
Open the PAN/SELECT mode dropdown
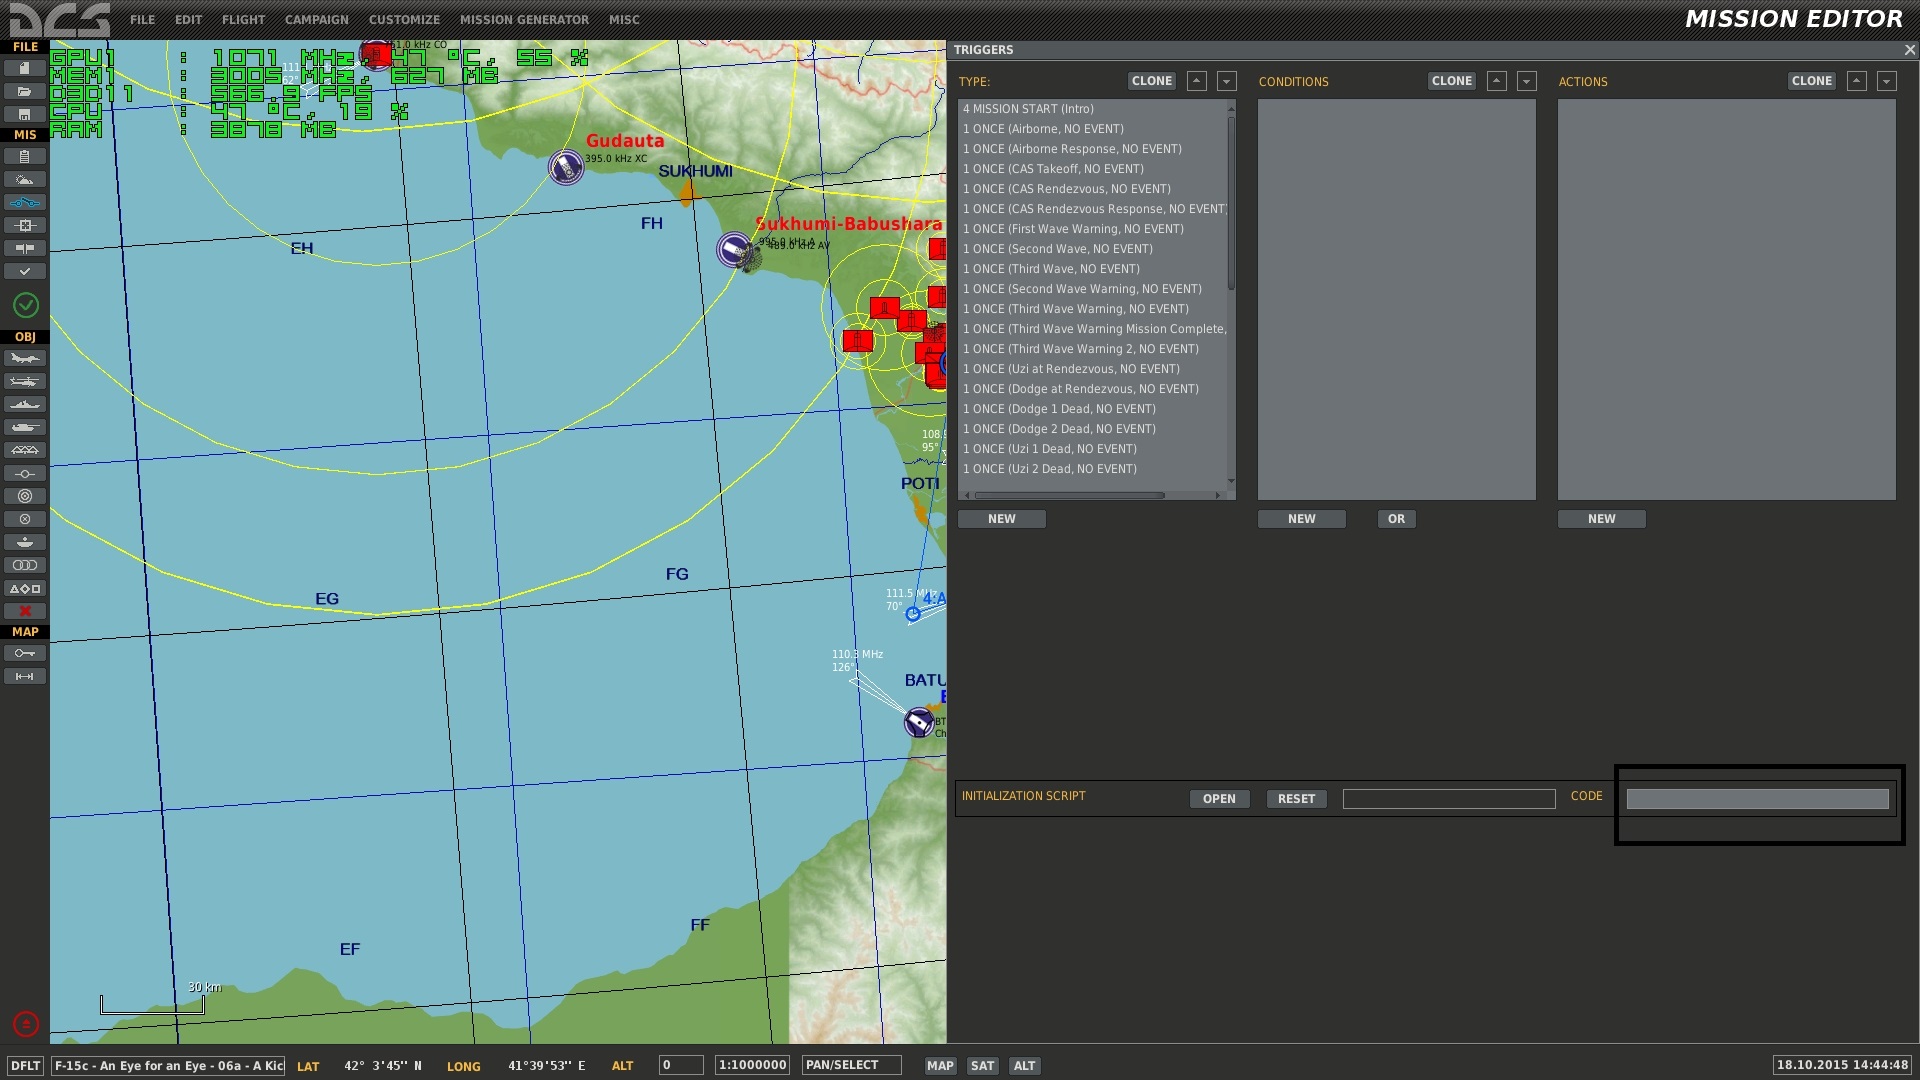pyautogui.click(x=852, y=1066)
